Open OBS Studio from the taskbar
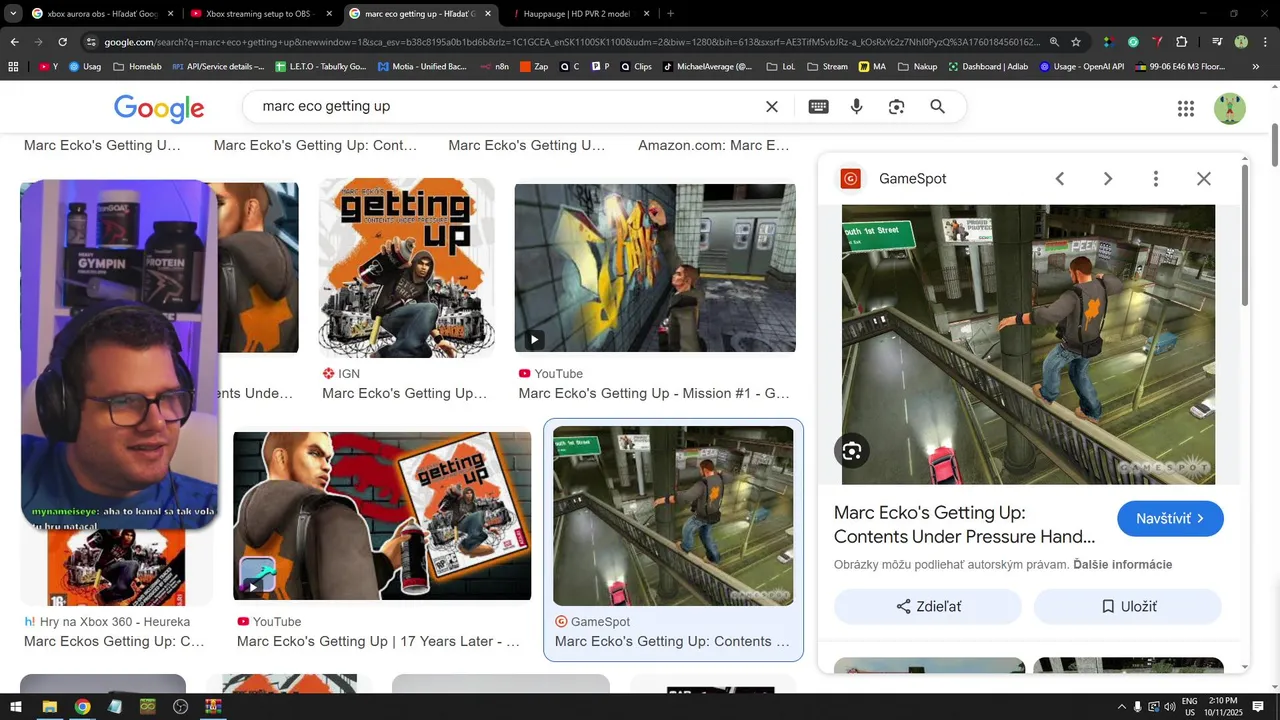 pos(180,707)
